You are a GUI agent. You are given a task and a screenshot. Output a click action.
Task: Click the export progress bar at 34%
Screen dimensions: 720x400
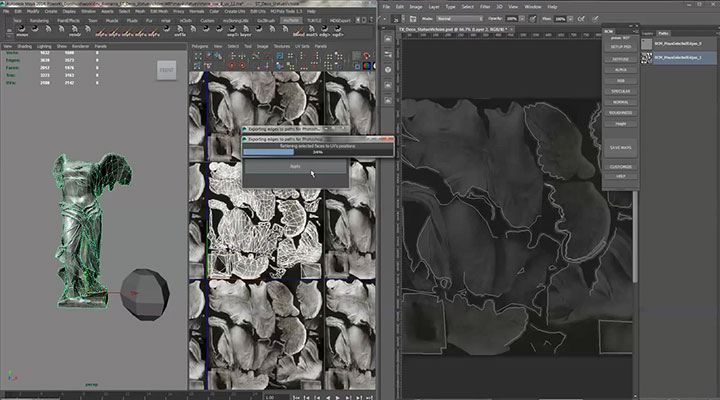[x=317, y=152]
